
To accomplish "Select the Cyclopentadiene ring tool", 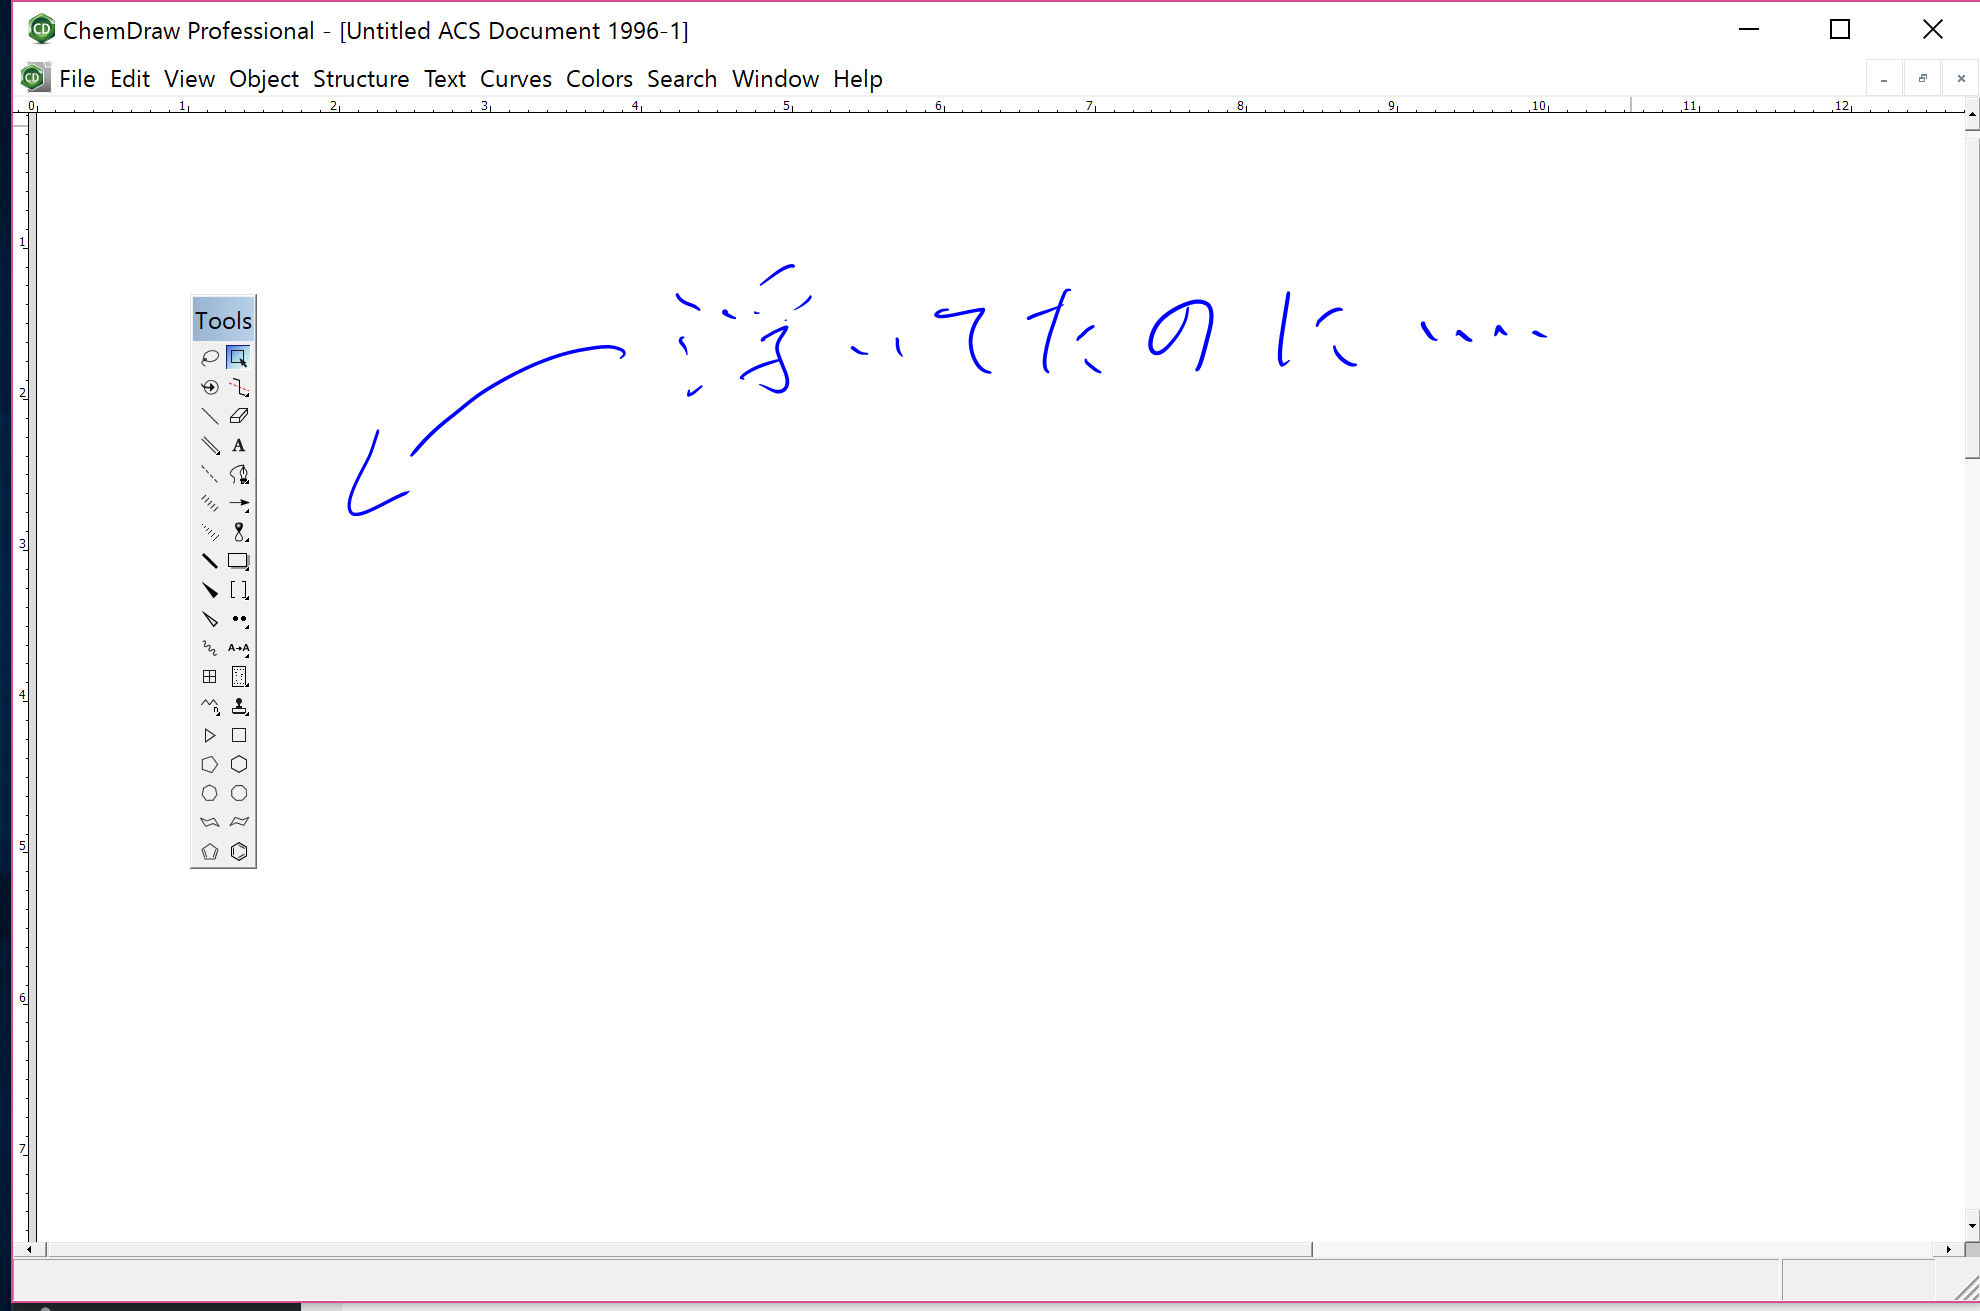I will 210,852.
